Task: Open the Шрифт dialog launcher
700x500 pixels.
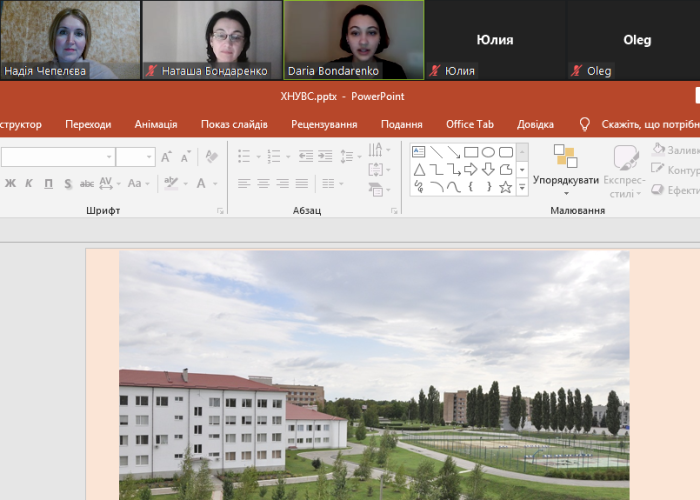Action: pos(220,211)
